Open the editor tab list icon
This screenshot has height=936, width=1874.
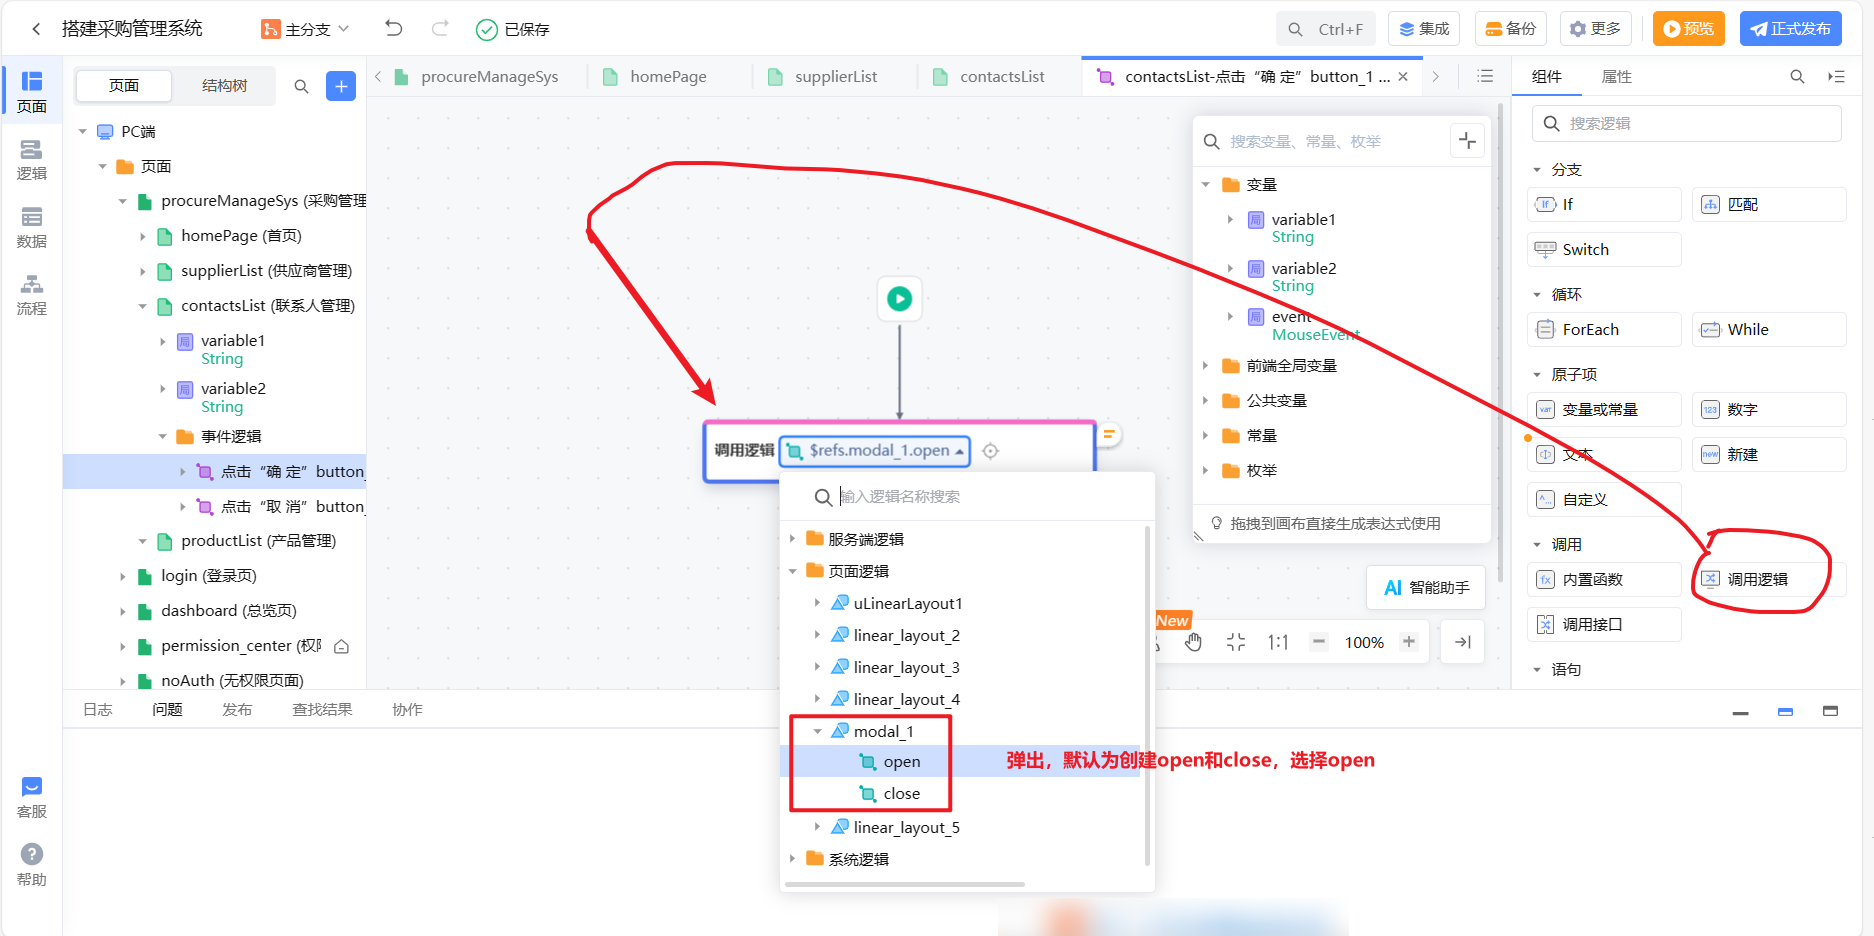click(1485, 77)
